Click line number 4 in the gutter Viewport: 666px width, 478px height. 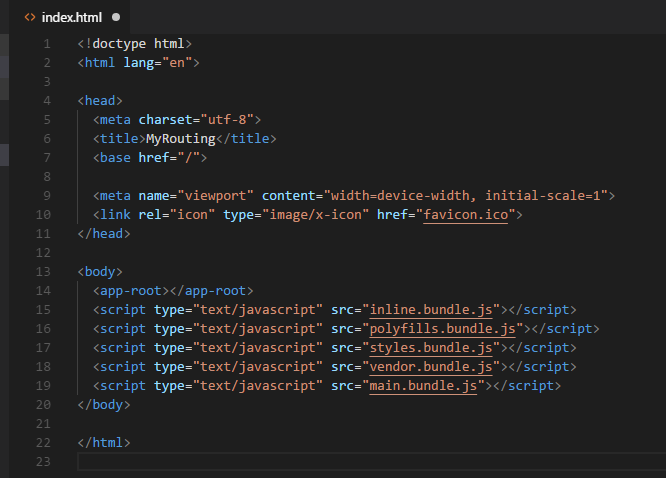pyautogui.click(x=47, y=101)
